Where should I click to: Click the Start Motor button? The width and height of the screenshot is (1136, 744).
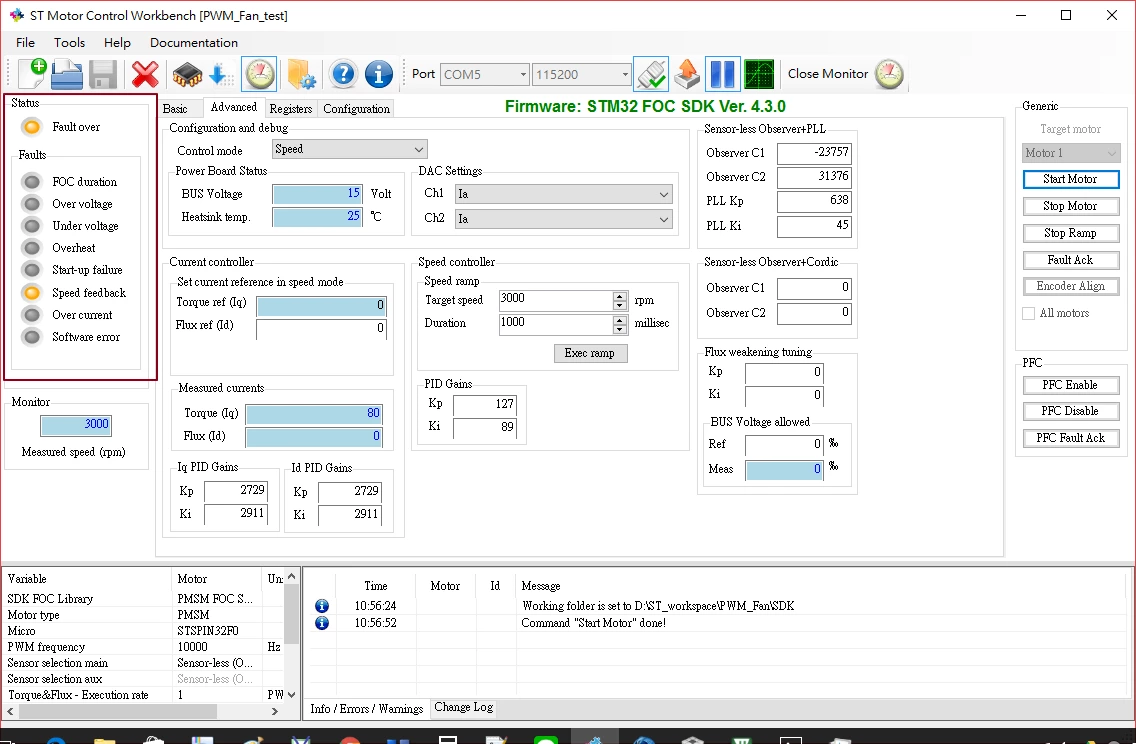tap(1071, 179)
